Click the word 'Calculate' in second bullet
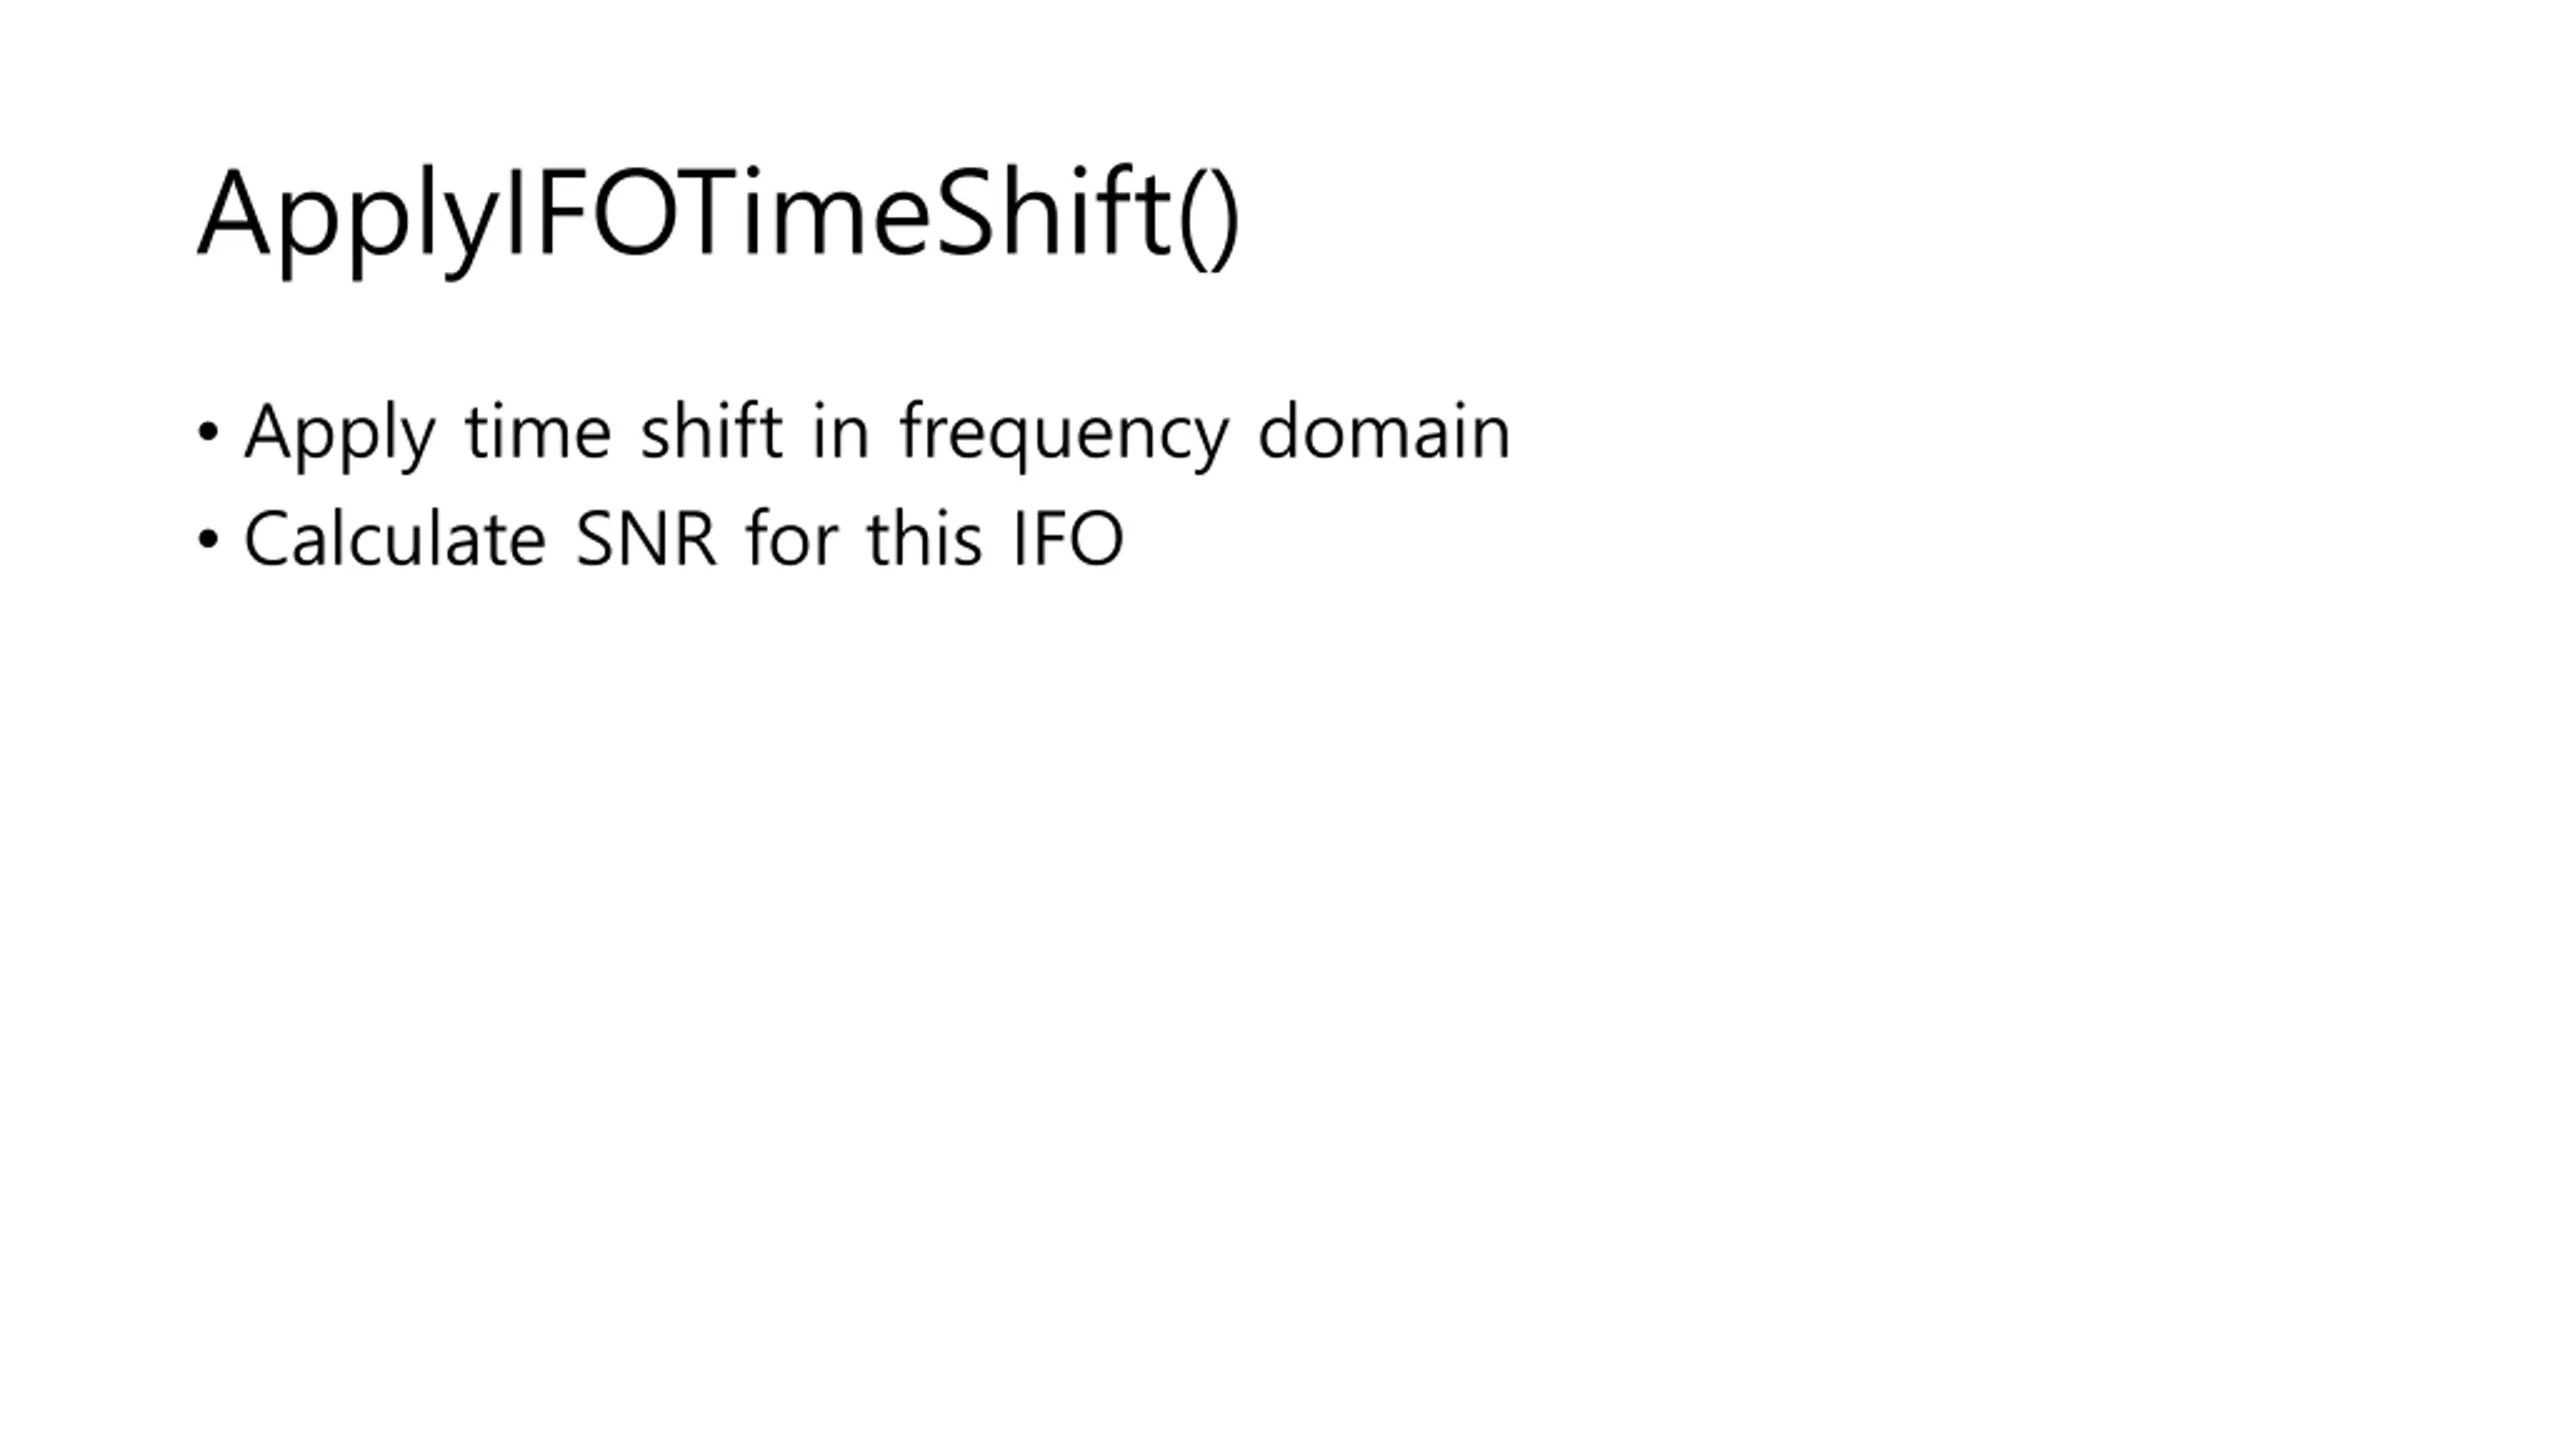 point(395,538)
